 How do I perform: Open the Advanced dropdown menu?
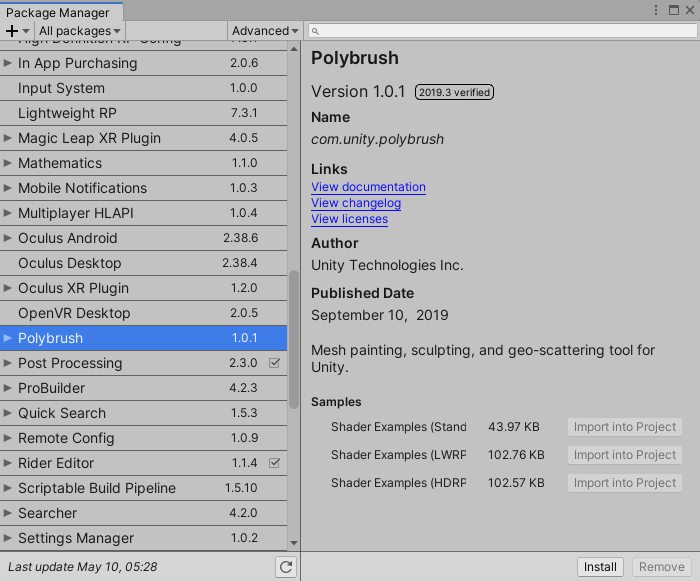265,31
